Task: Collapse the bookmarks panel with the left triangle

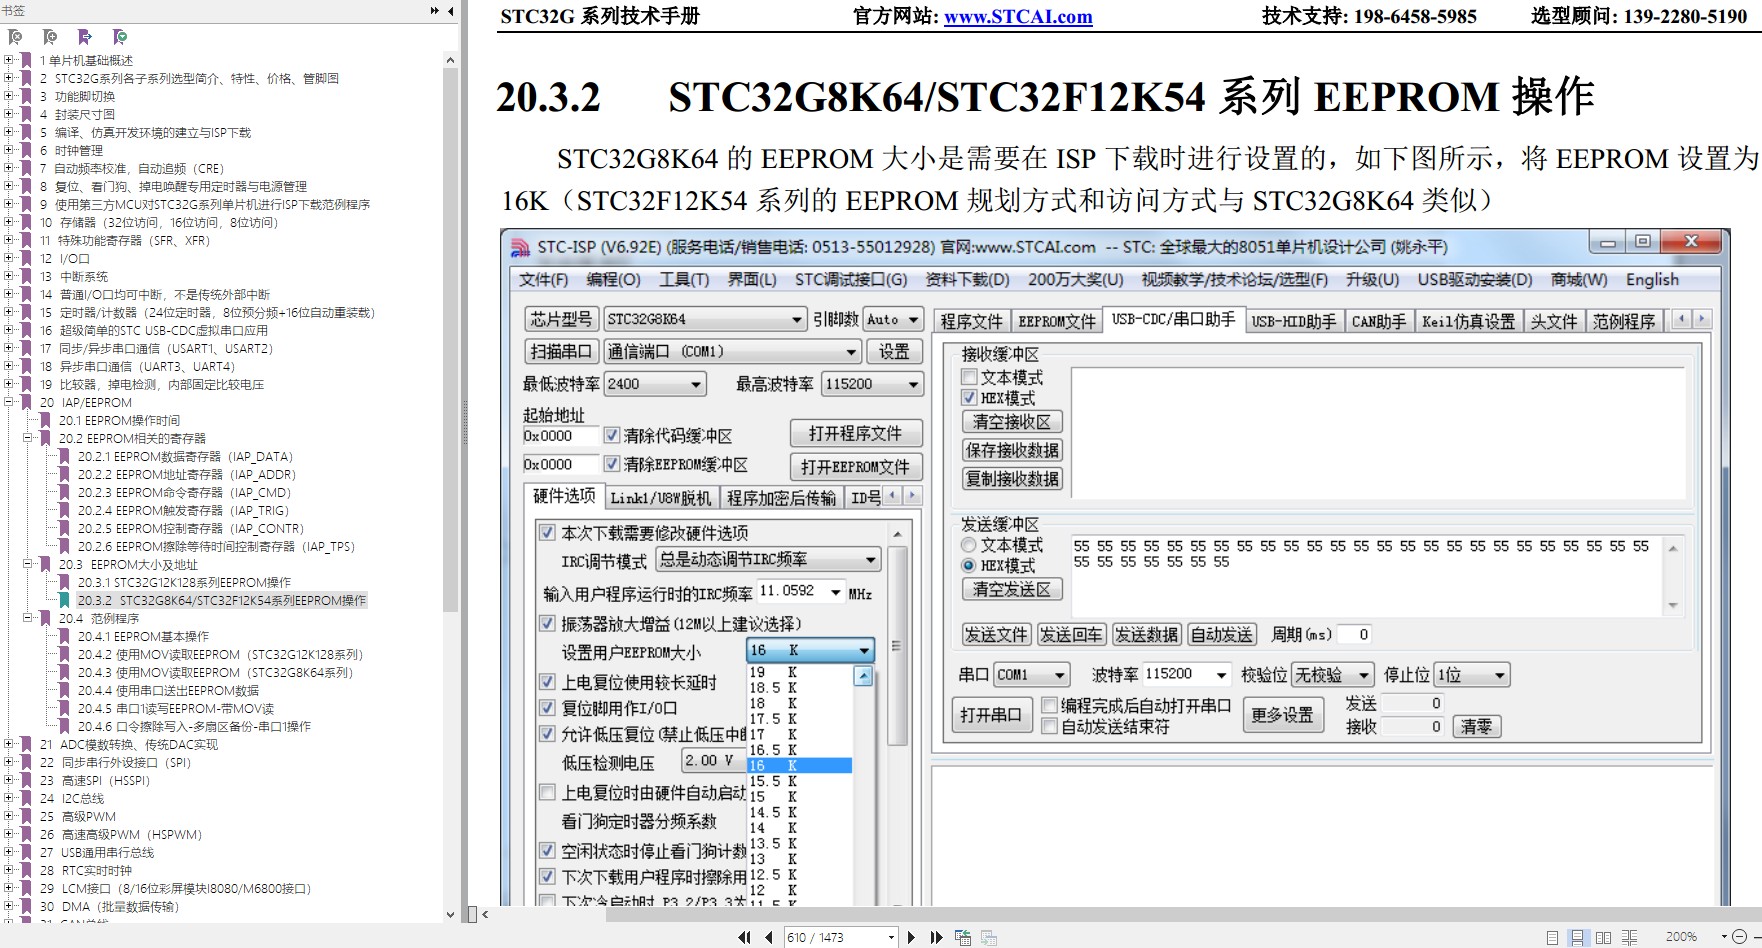Action: point(451,10)
